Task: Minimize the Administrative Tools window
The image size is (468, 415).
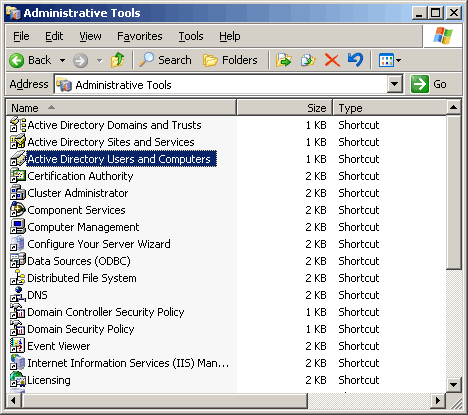Action: (419, 13)
